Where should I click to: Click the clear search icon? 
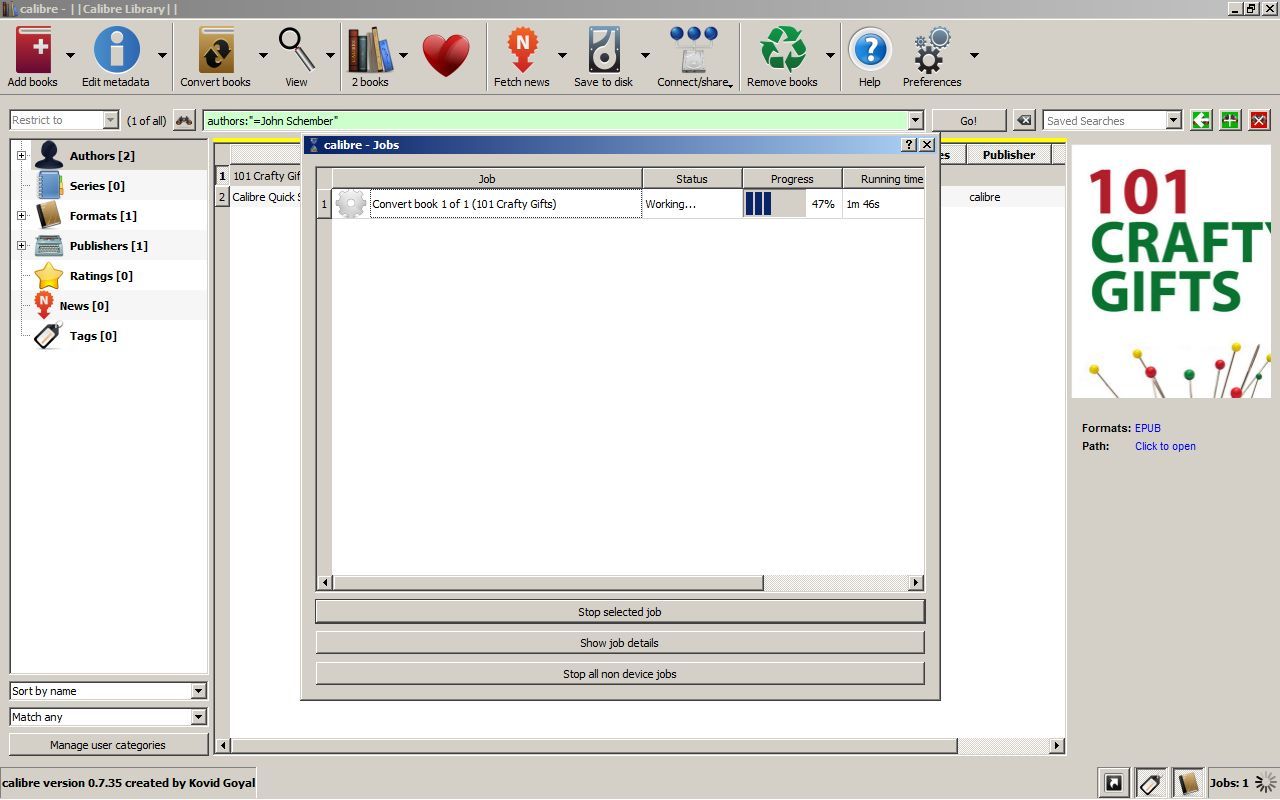1024,120
